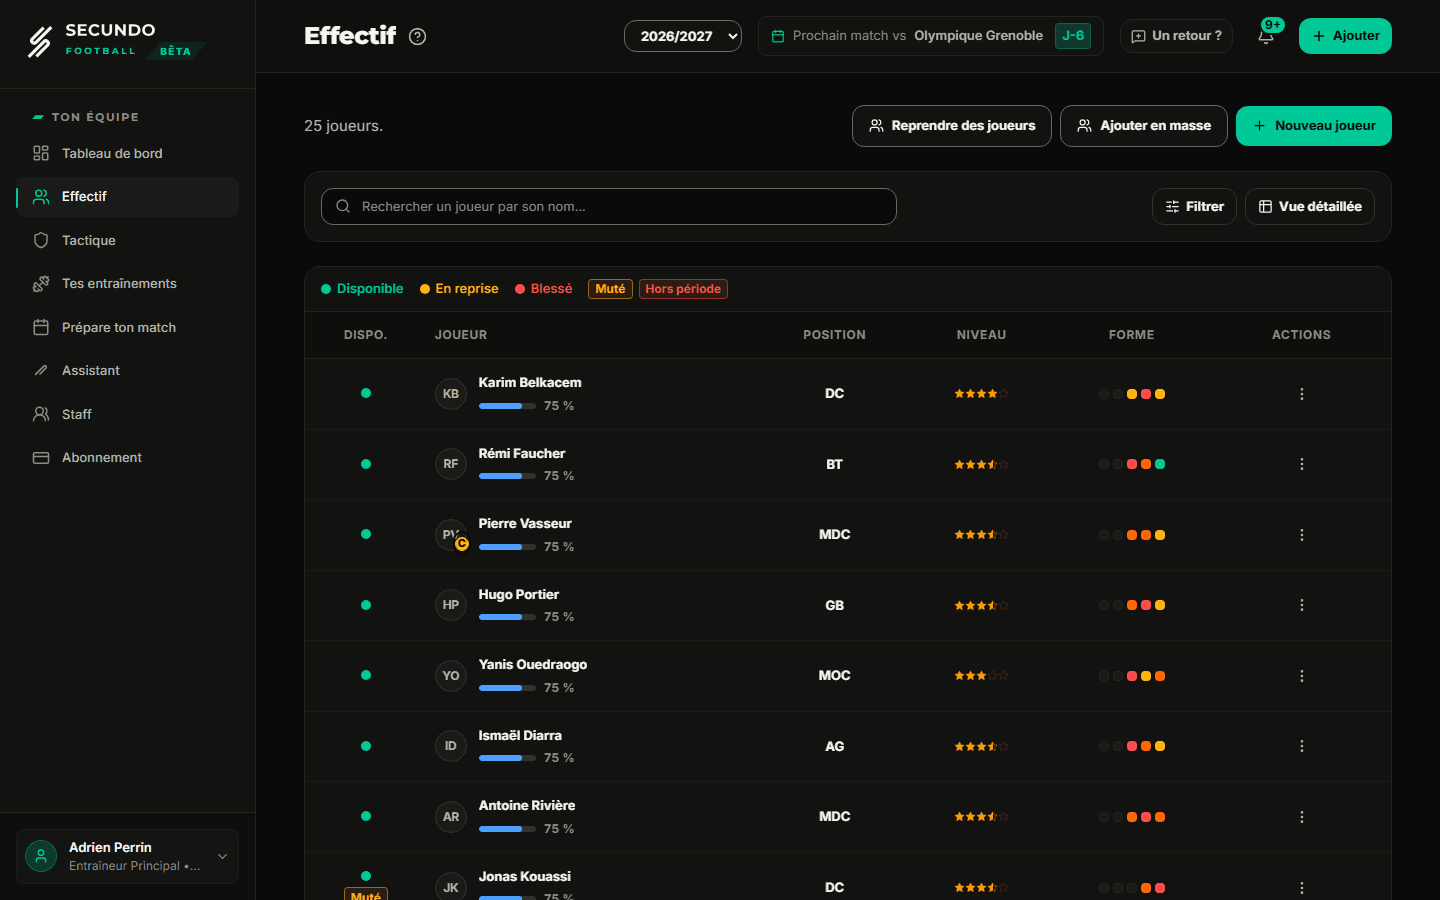Click Adrien Perrin's profile avatar
Viewport: 1440px width, 900px height.
(x=41, y=856)
